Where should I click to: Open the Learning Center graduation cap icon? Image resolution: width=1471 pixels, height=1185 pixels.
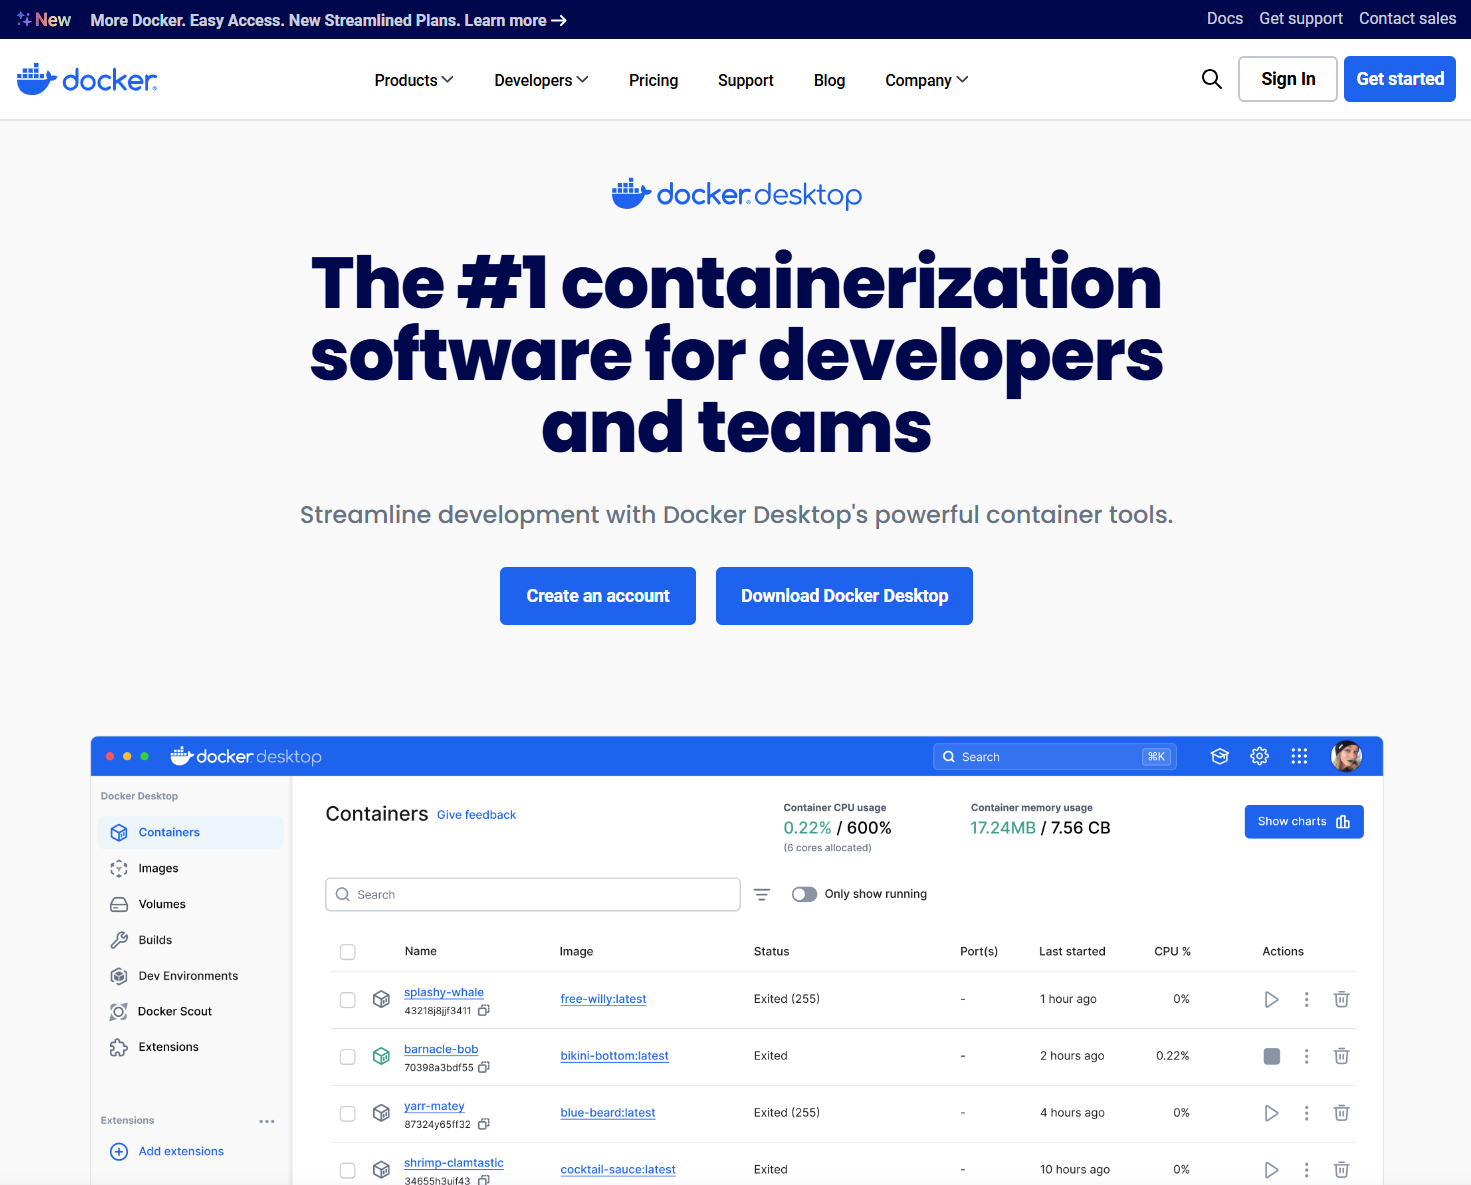point(1219,756)
